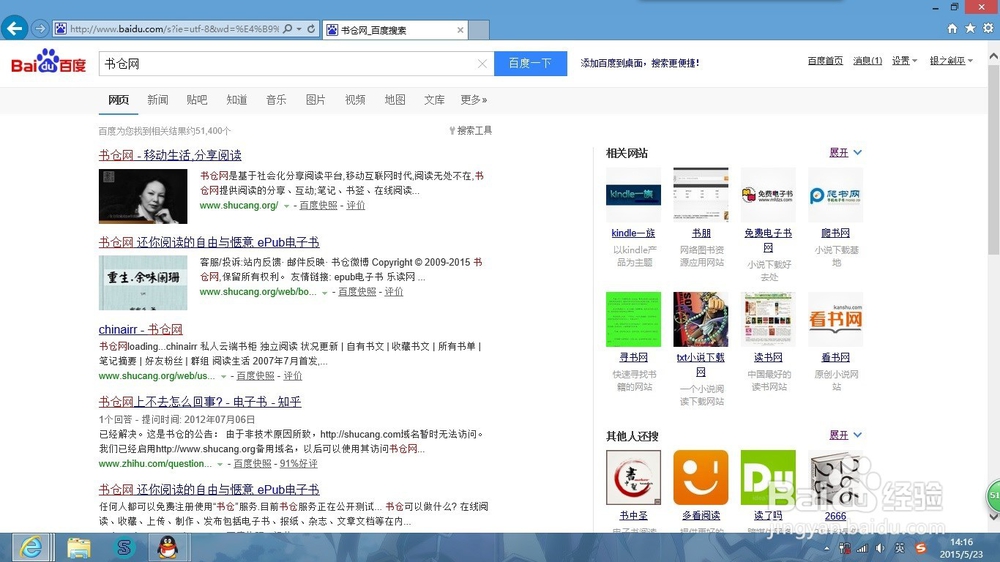Click the green 读了吗 Du icon
1000x562 pixels.
coord(768,477)
